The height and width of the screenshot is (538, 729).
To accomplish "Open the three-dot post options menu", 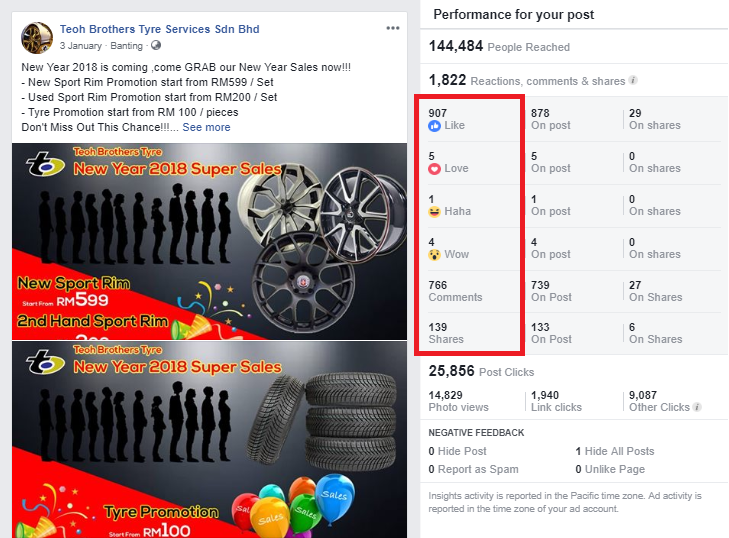I will pyautogui.click(x=393, y=28).
